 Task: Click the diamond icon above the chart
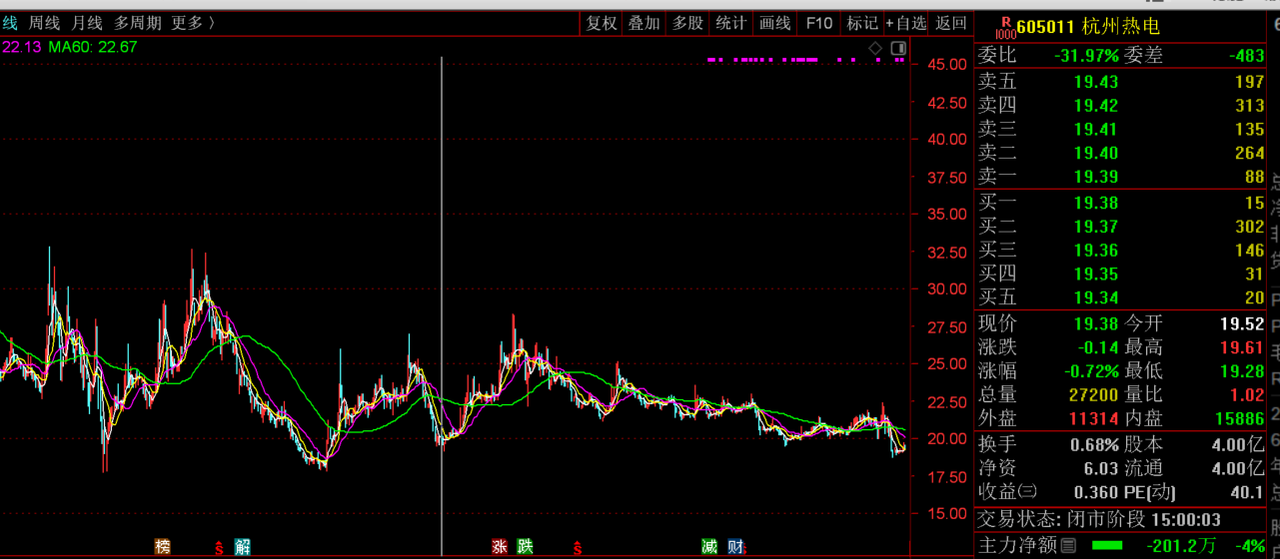pyautogui.click(x=876, y=48)
